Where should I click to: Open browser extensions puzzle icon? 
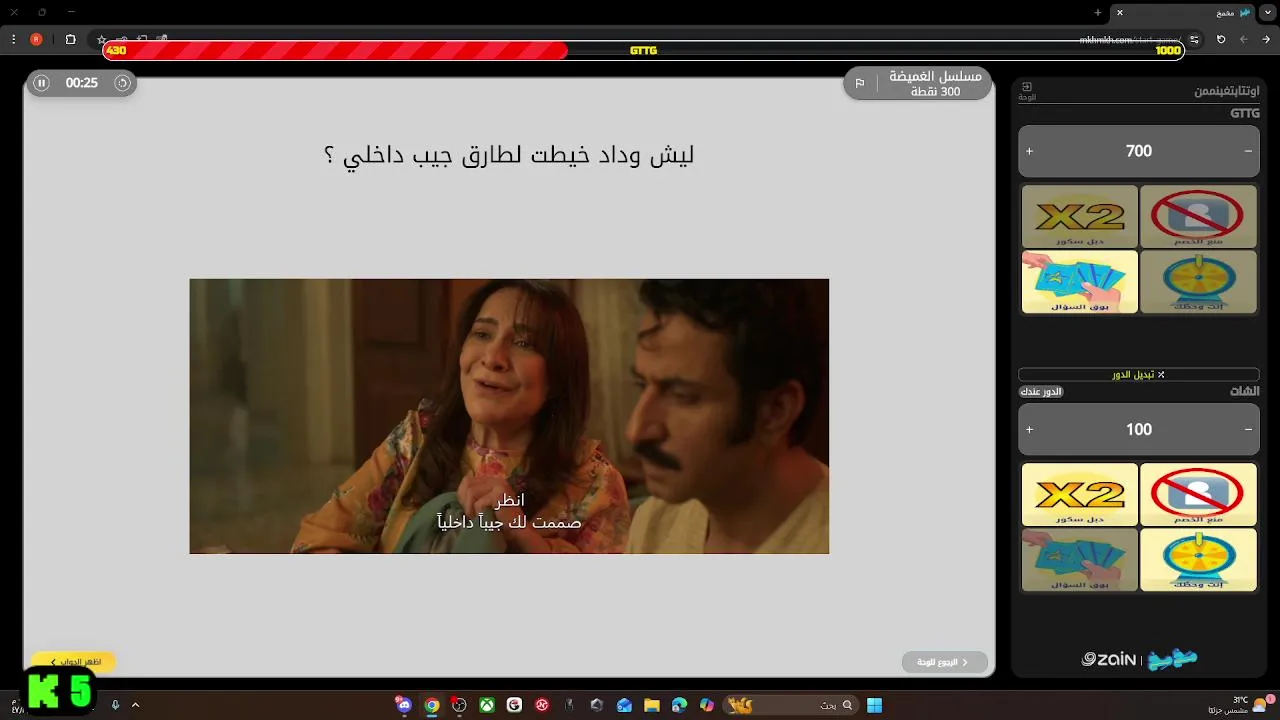(70, 39)
